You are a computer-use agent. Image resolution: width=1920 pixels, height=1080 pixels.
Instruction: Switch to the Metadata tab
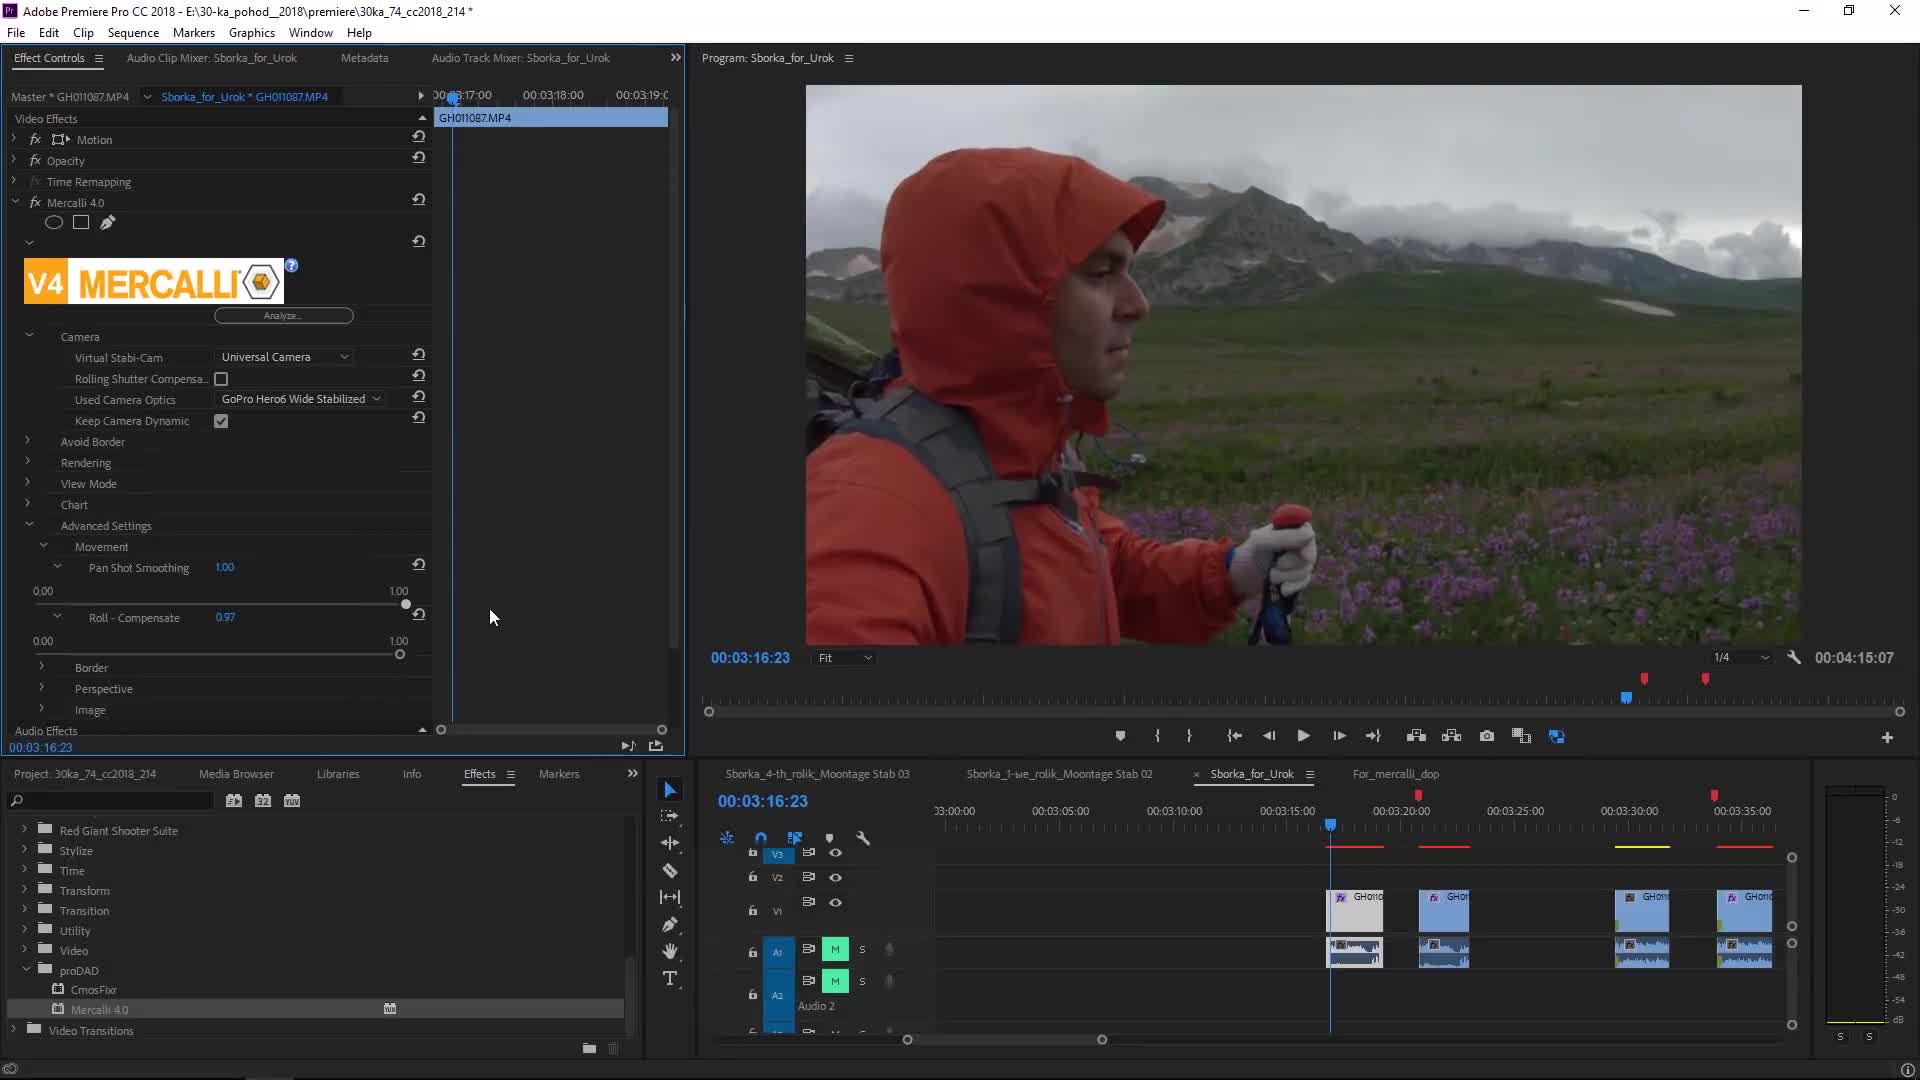coord(364,58)
